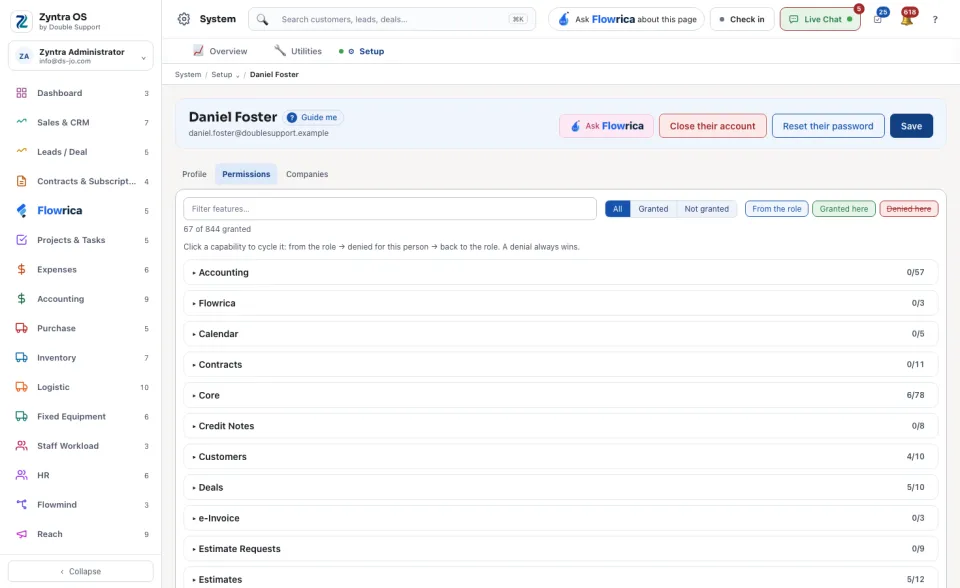Click the Utilities wrench icon
Image resolution: width=960 pixels, height=588 pixels.
point(280,51)
